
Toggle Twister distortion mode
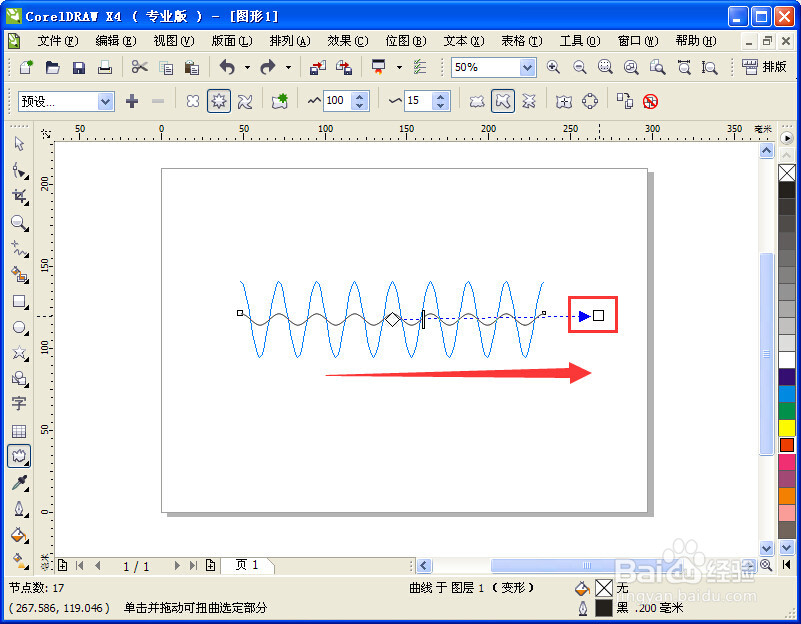(245, 101)
